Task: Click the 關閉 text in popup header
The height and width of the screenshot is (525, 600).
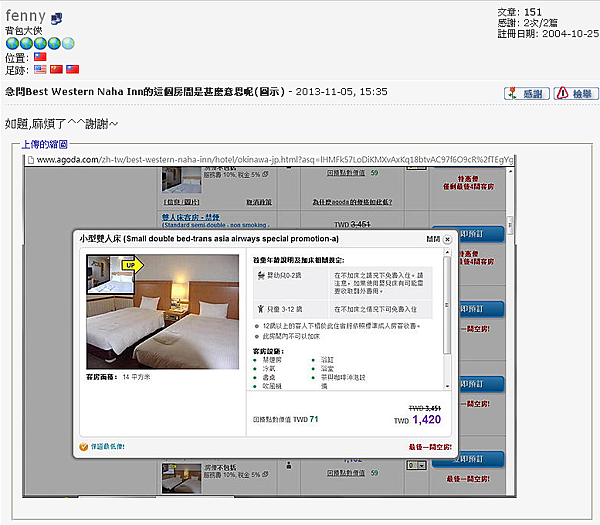Action: tap(433, 239)
